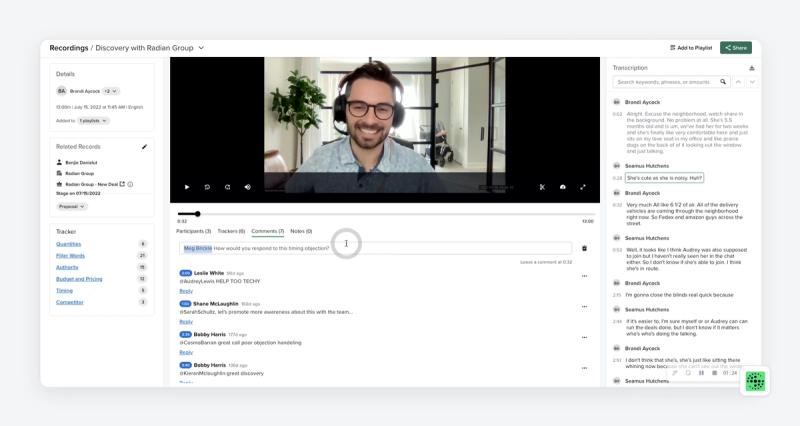Click the comment input field
Viewport: 800px width, 426px height.
click(376, 248)
